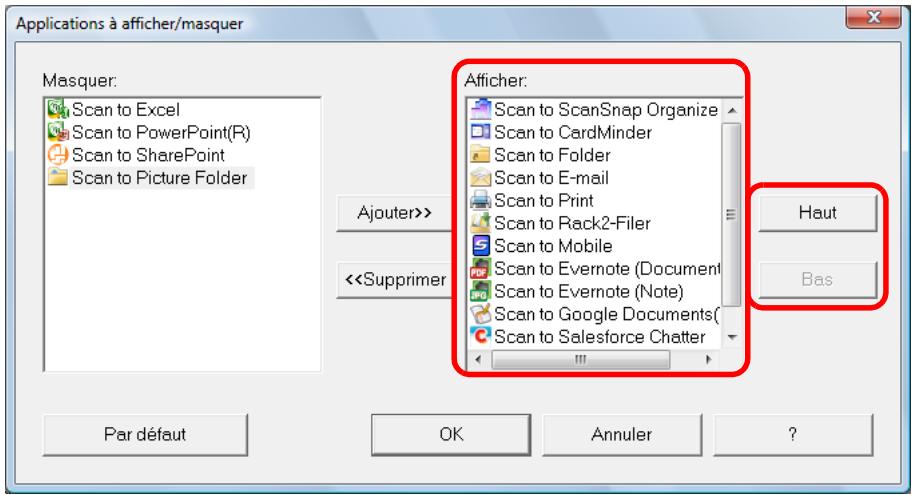Click the ScanSnap Organizer icon in Afficher list
912x495 pixels.
tap(480, 109)
